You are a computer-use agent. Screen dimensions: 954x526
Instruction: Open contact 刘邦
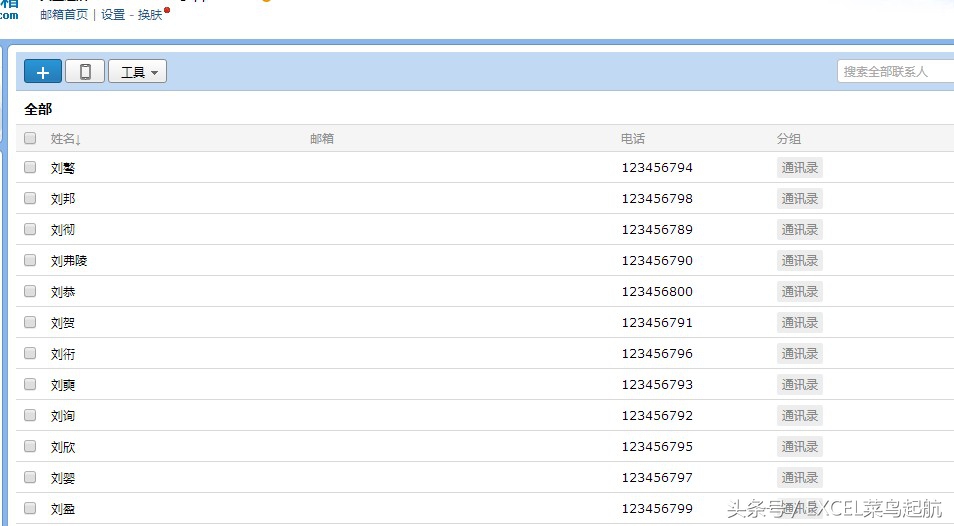click(x=63, y=199)
